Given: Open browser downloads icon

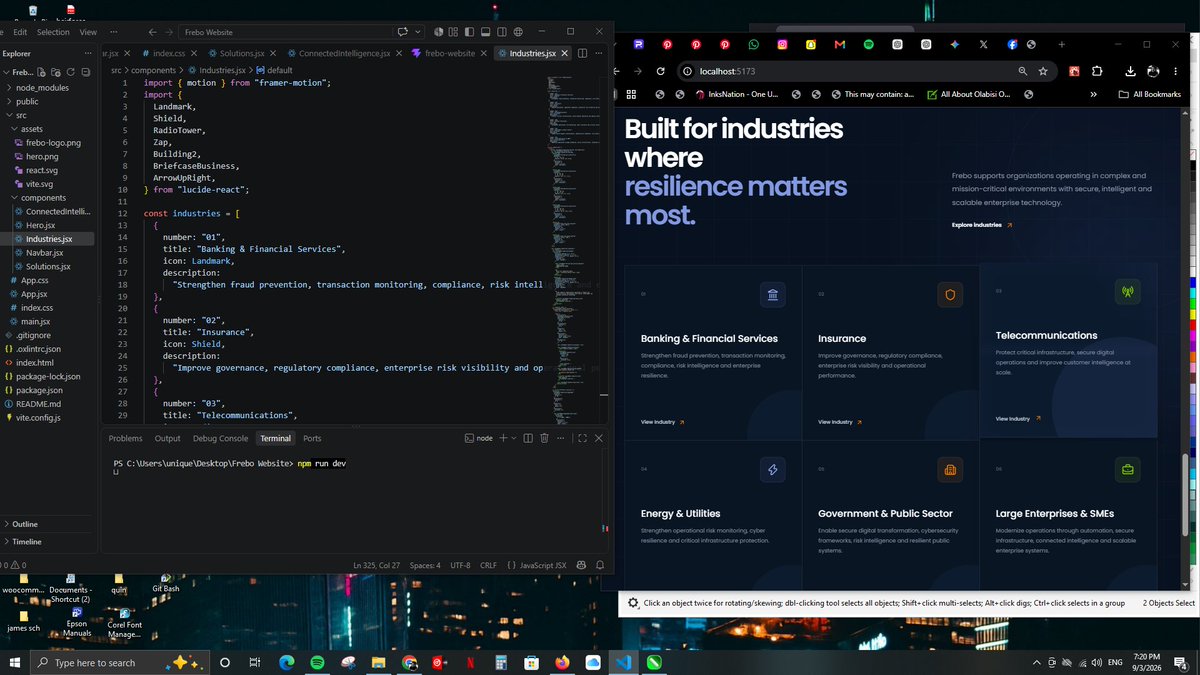Looking at the screenshot, I should (x=1130, y=71).
